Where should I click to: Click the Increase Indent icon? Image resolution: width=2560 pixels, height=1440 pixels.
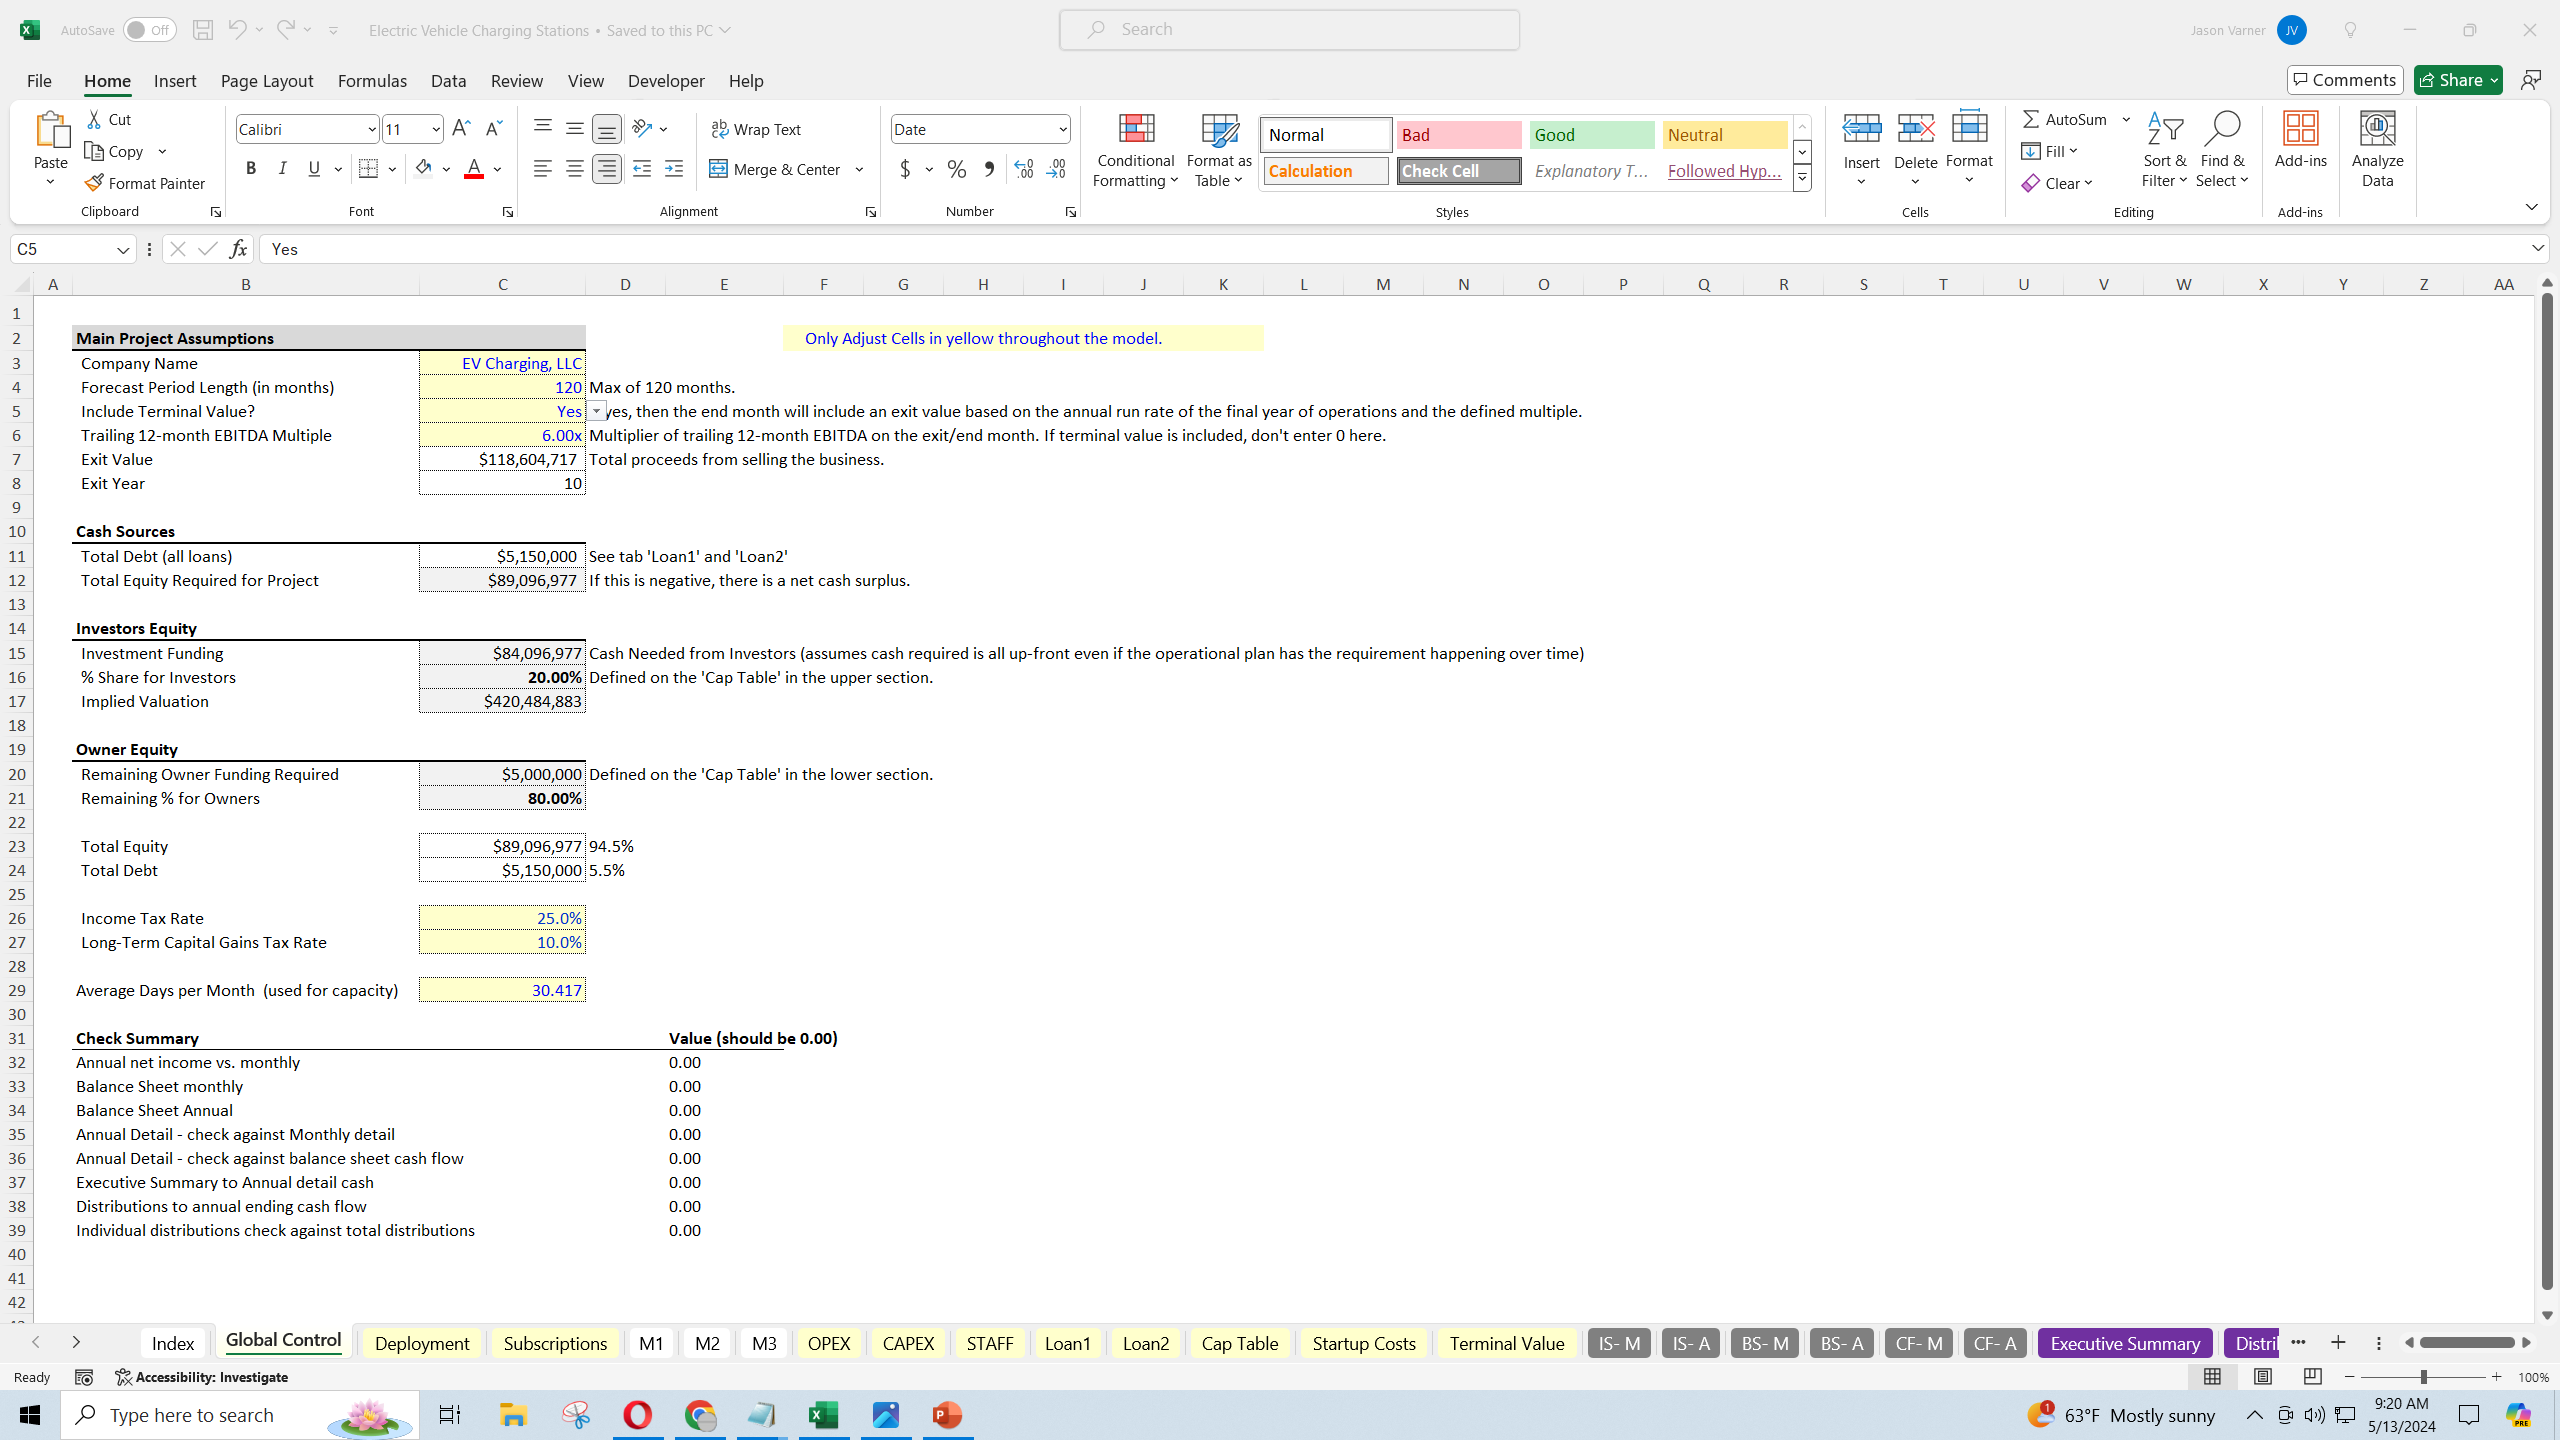point(674,169)
